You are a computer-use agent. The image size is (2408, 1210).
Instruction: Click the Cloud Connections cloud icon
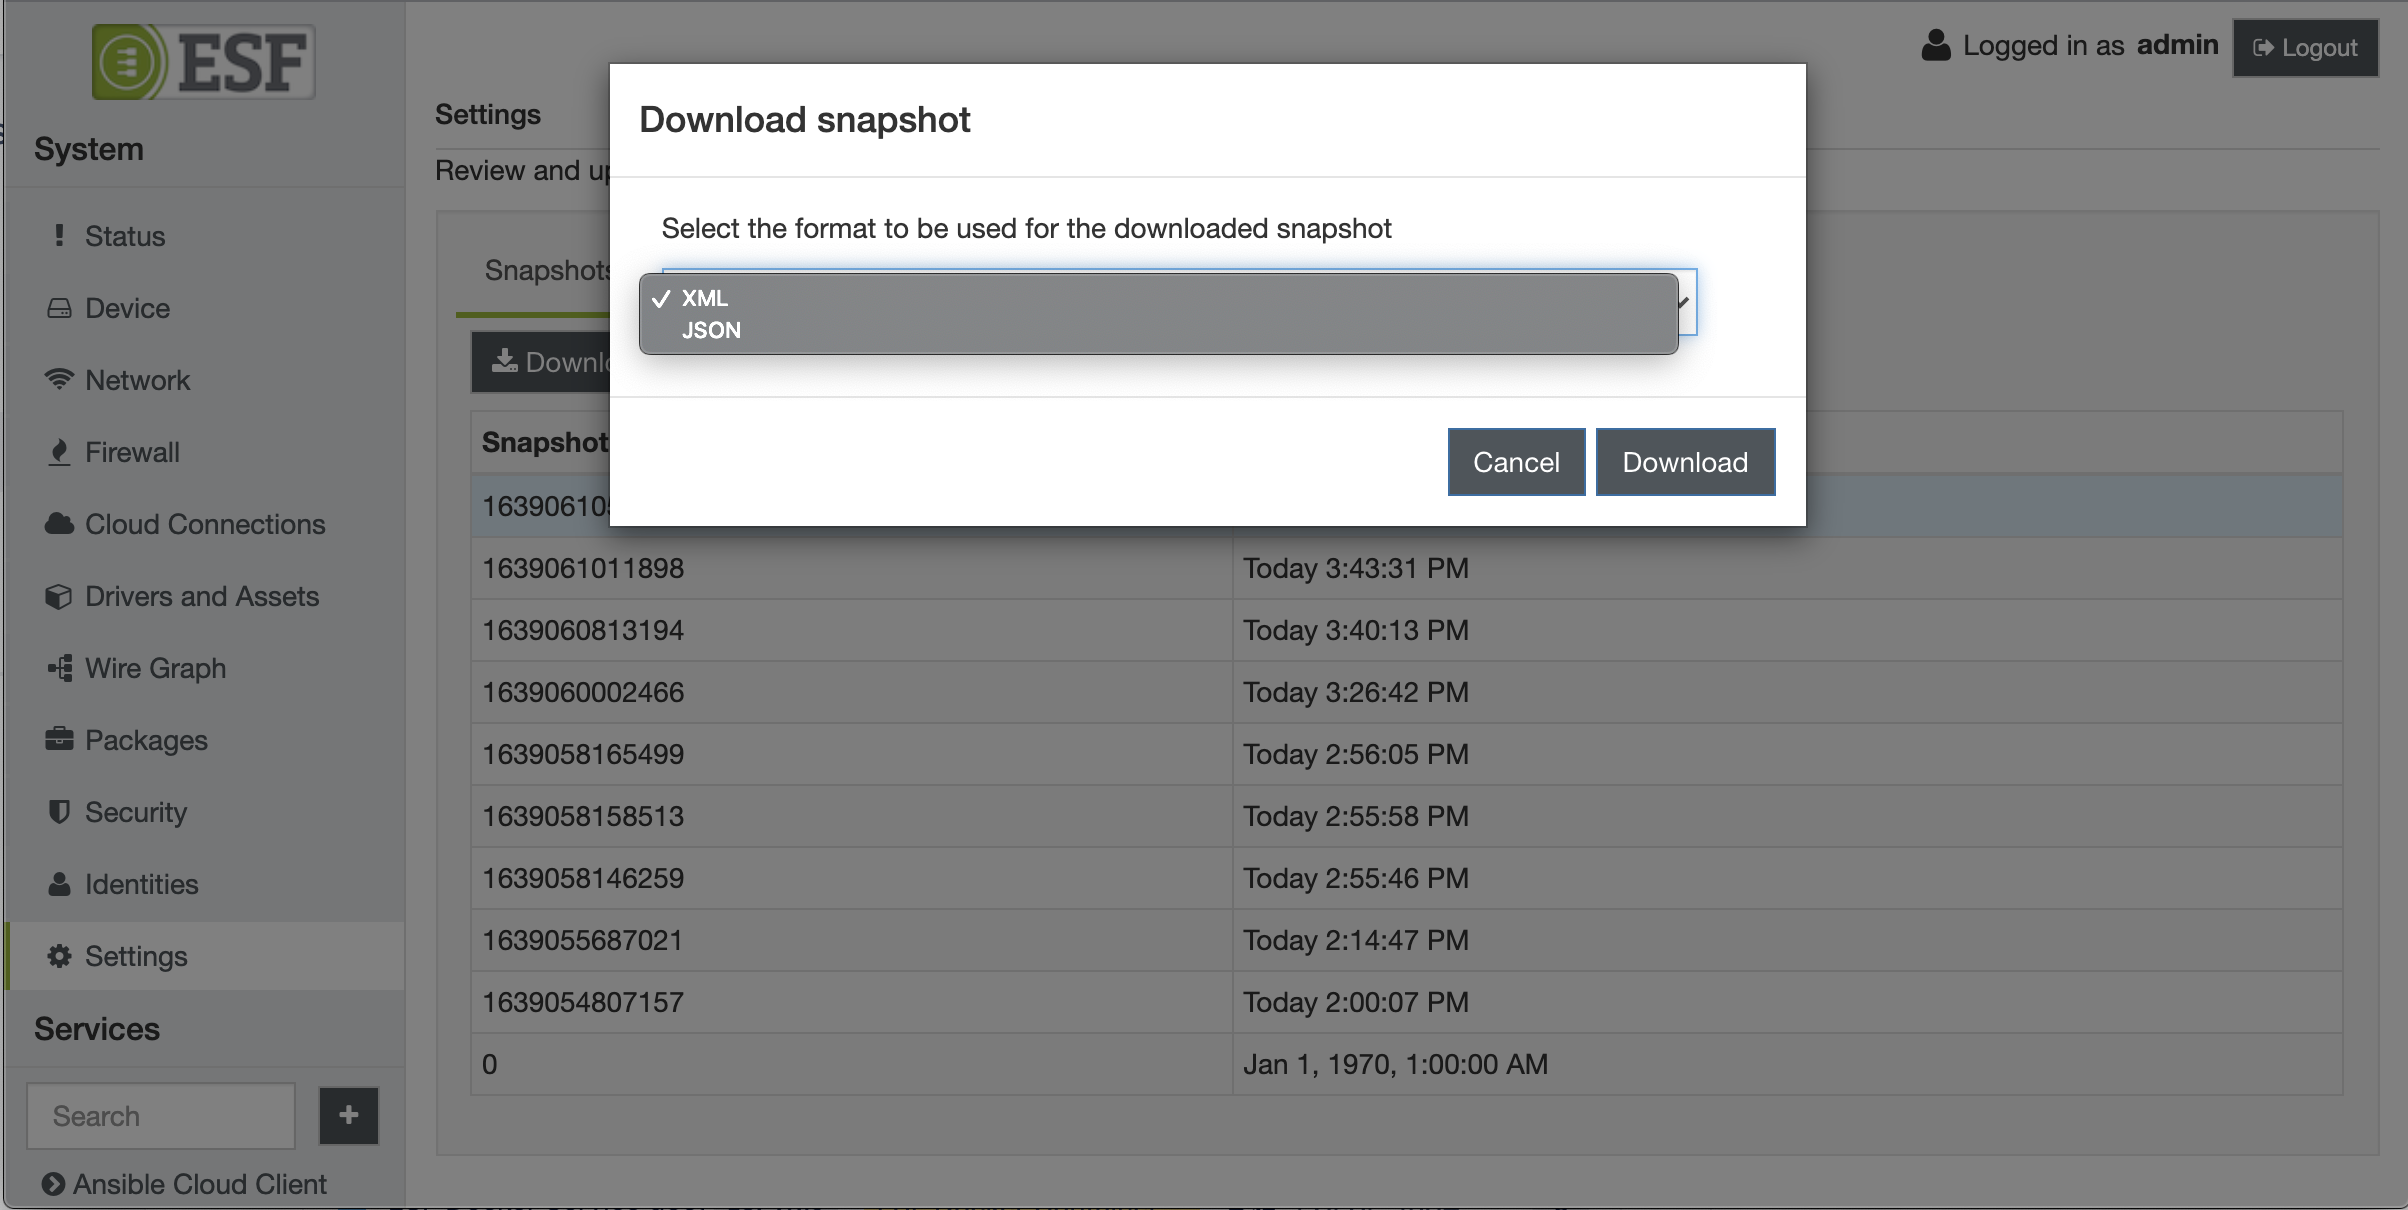pyautogui.click(x=59, y=524)
